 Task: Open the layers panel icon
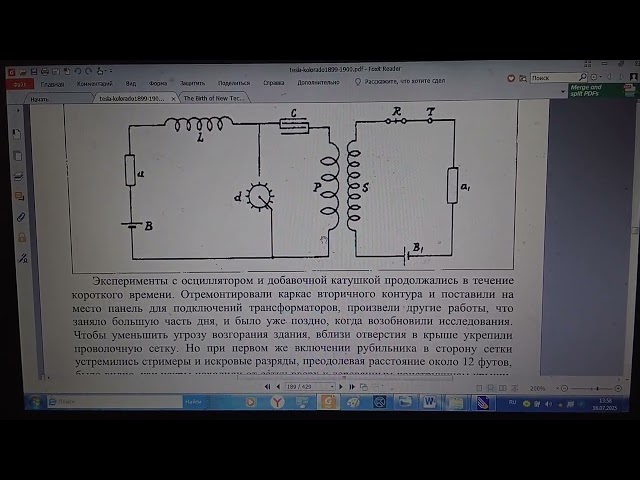[19, 176]
